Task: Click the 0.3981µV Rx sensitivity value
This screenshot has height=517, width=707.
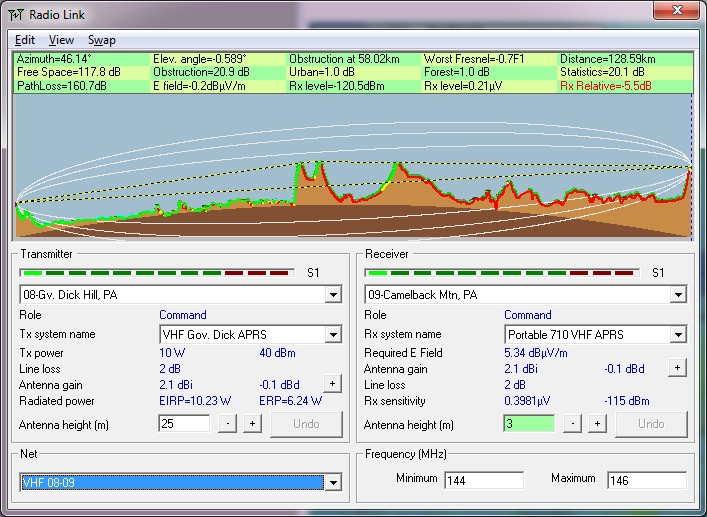Action: pos(527,401)
